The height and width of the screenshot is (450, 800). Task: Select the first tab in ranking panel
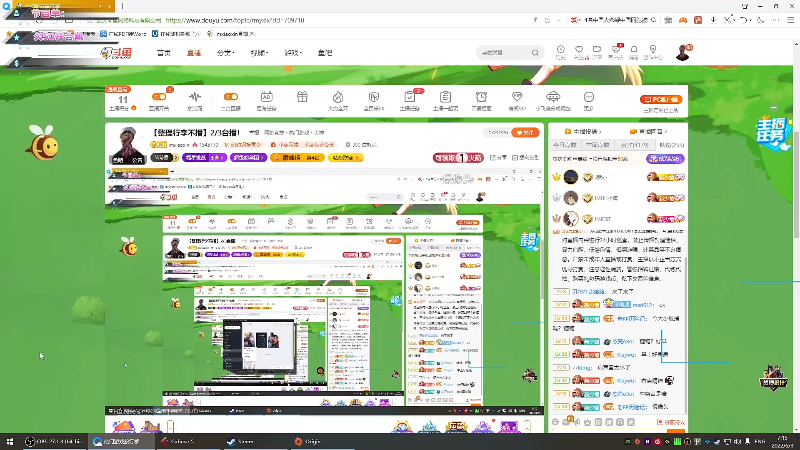pyautogui.click(x=564, y=145)
